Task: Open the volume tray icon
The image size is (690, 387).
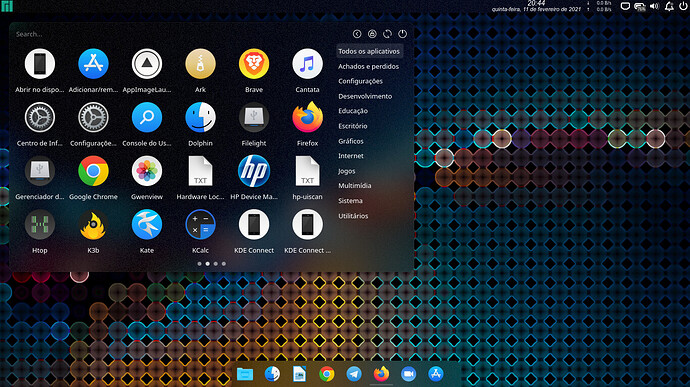Action: pyautogui.click(x=654, y=6)
